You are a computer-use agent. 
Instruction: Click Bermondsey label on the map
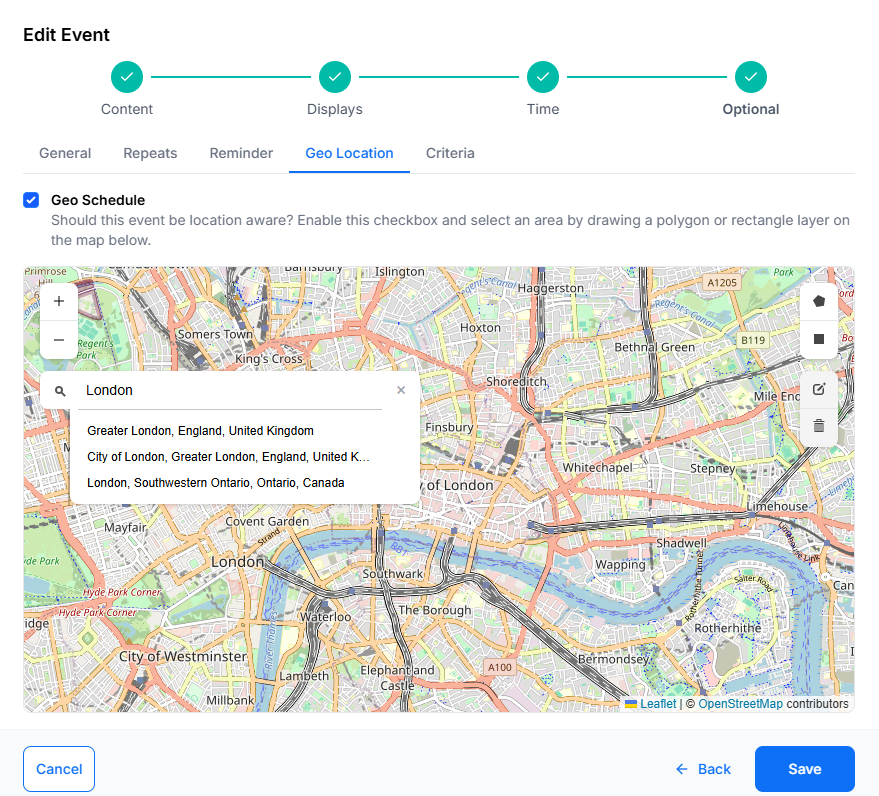pyautogui.click(x=613, y=659)
